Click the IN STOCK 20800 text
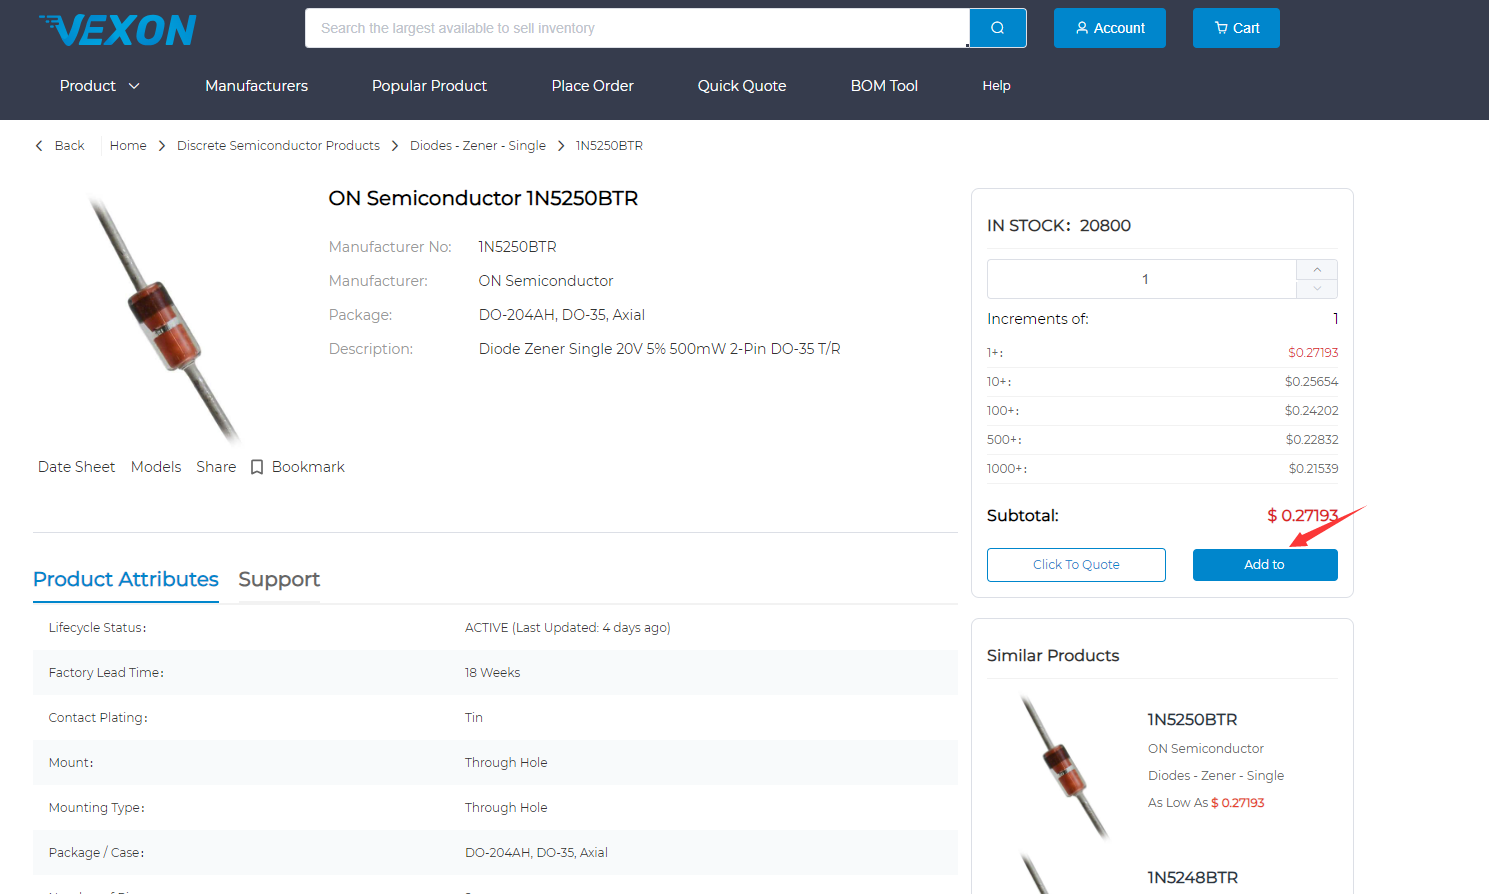The height and width of the screenshot is (894, 1489). point(1059,226)
